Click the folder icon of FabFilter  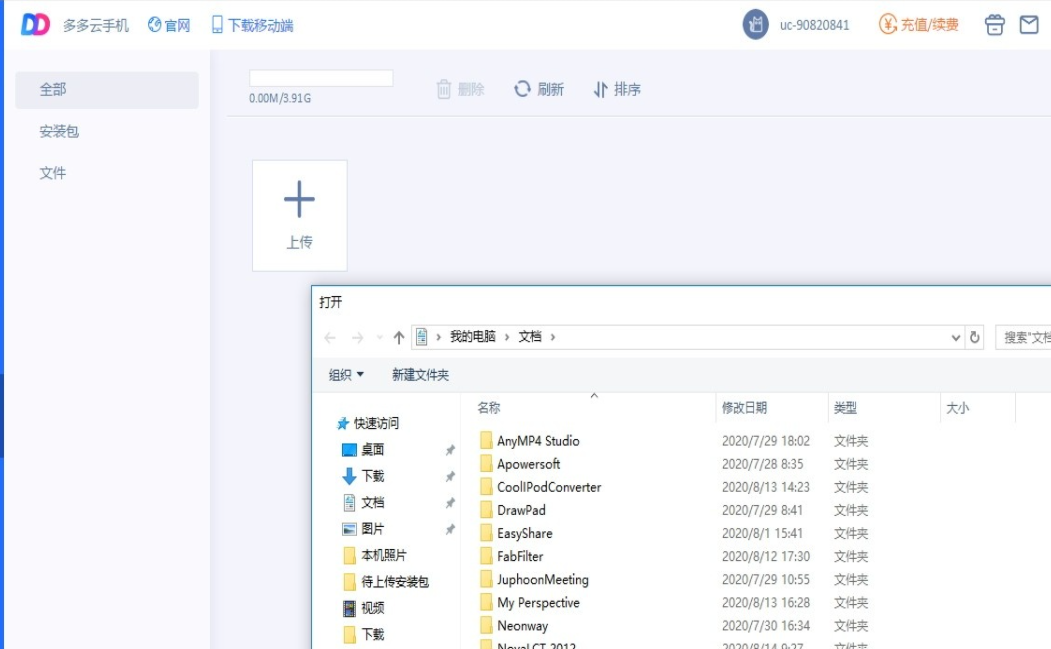(x=486, y=556)
